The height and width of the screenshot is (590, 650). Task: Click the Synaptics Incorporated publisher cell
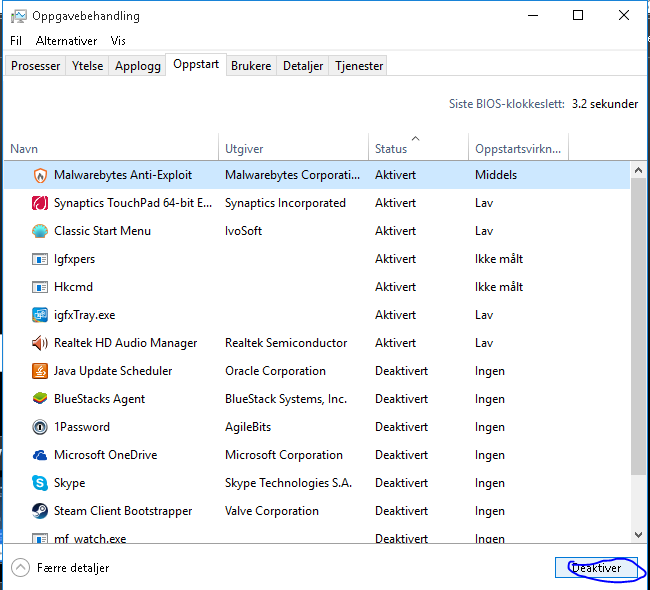285,203
